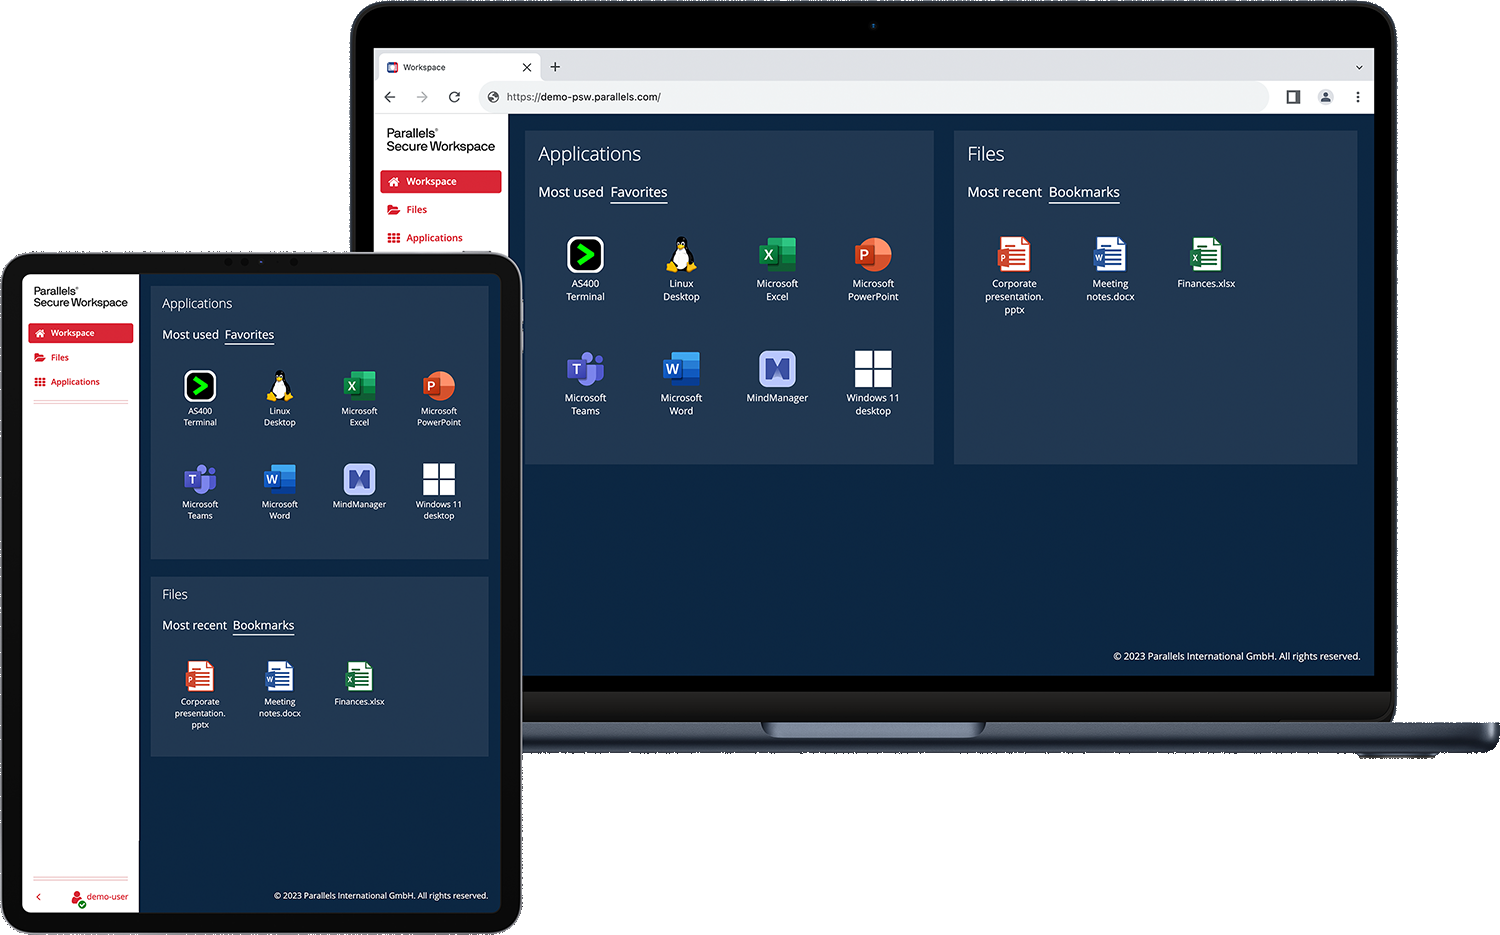
Task: Reload the page in laptop browser
Action: pyautogui.click(x=454, y=97)
